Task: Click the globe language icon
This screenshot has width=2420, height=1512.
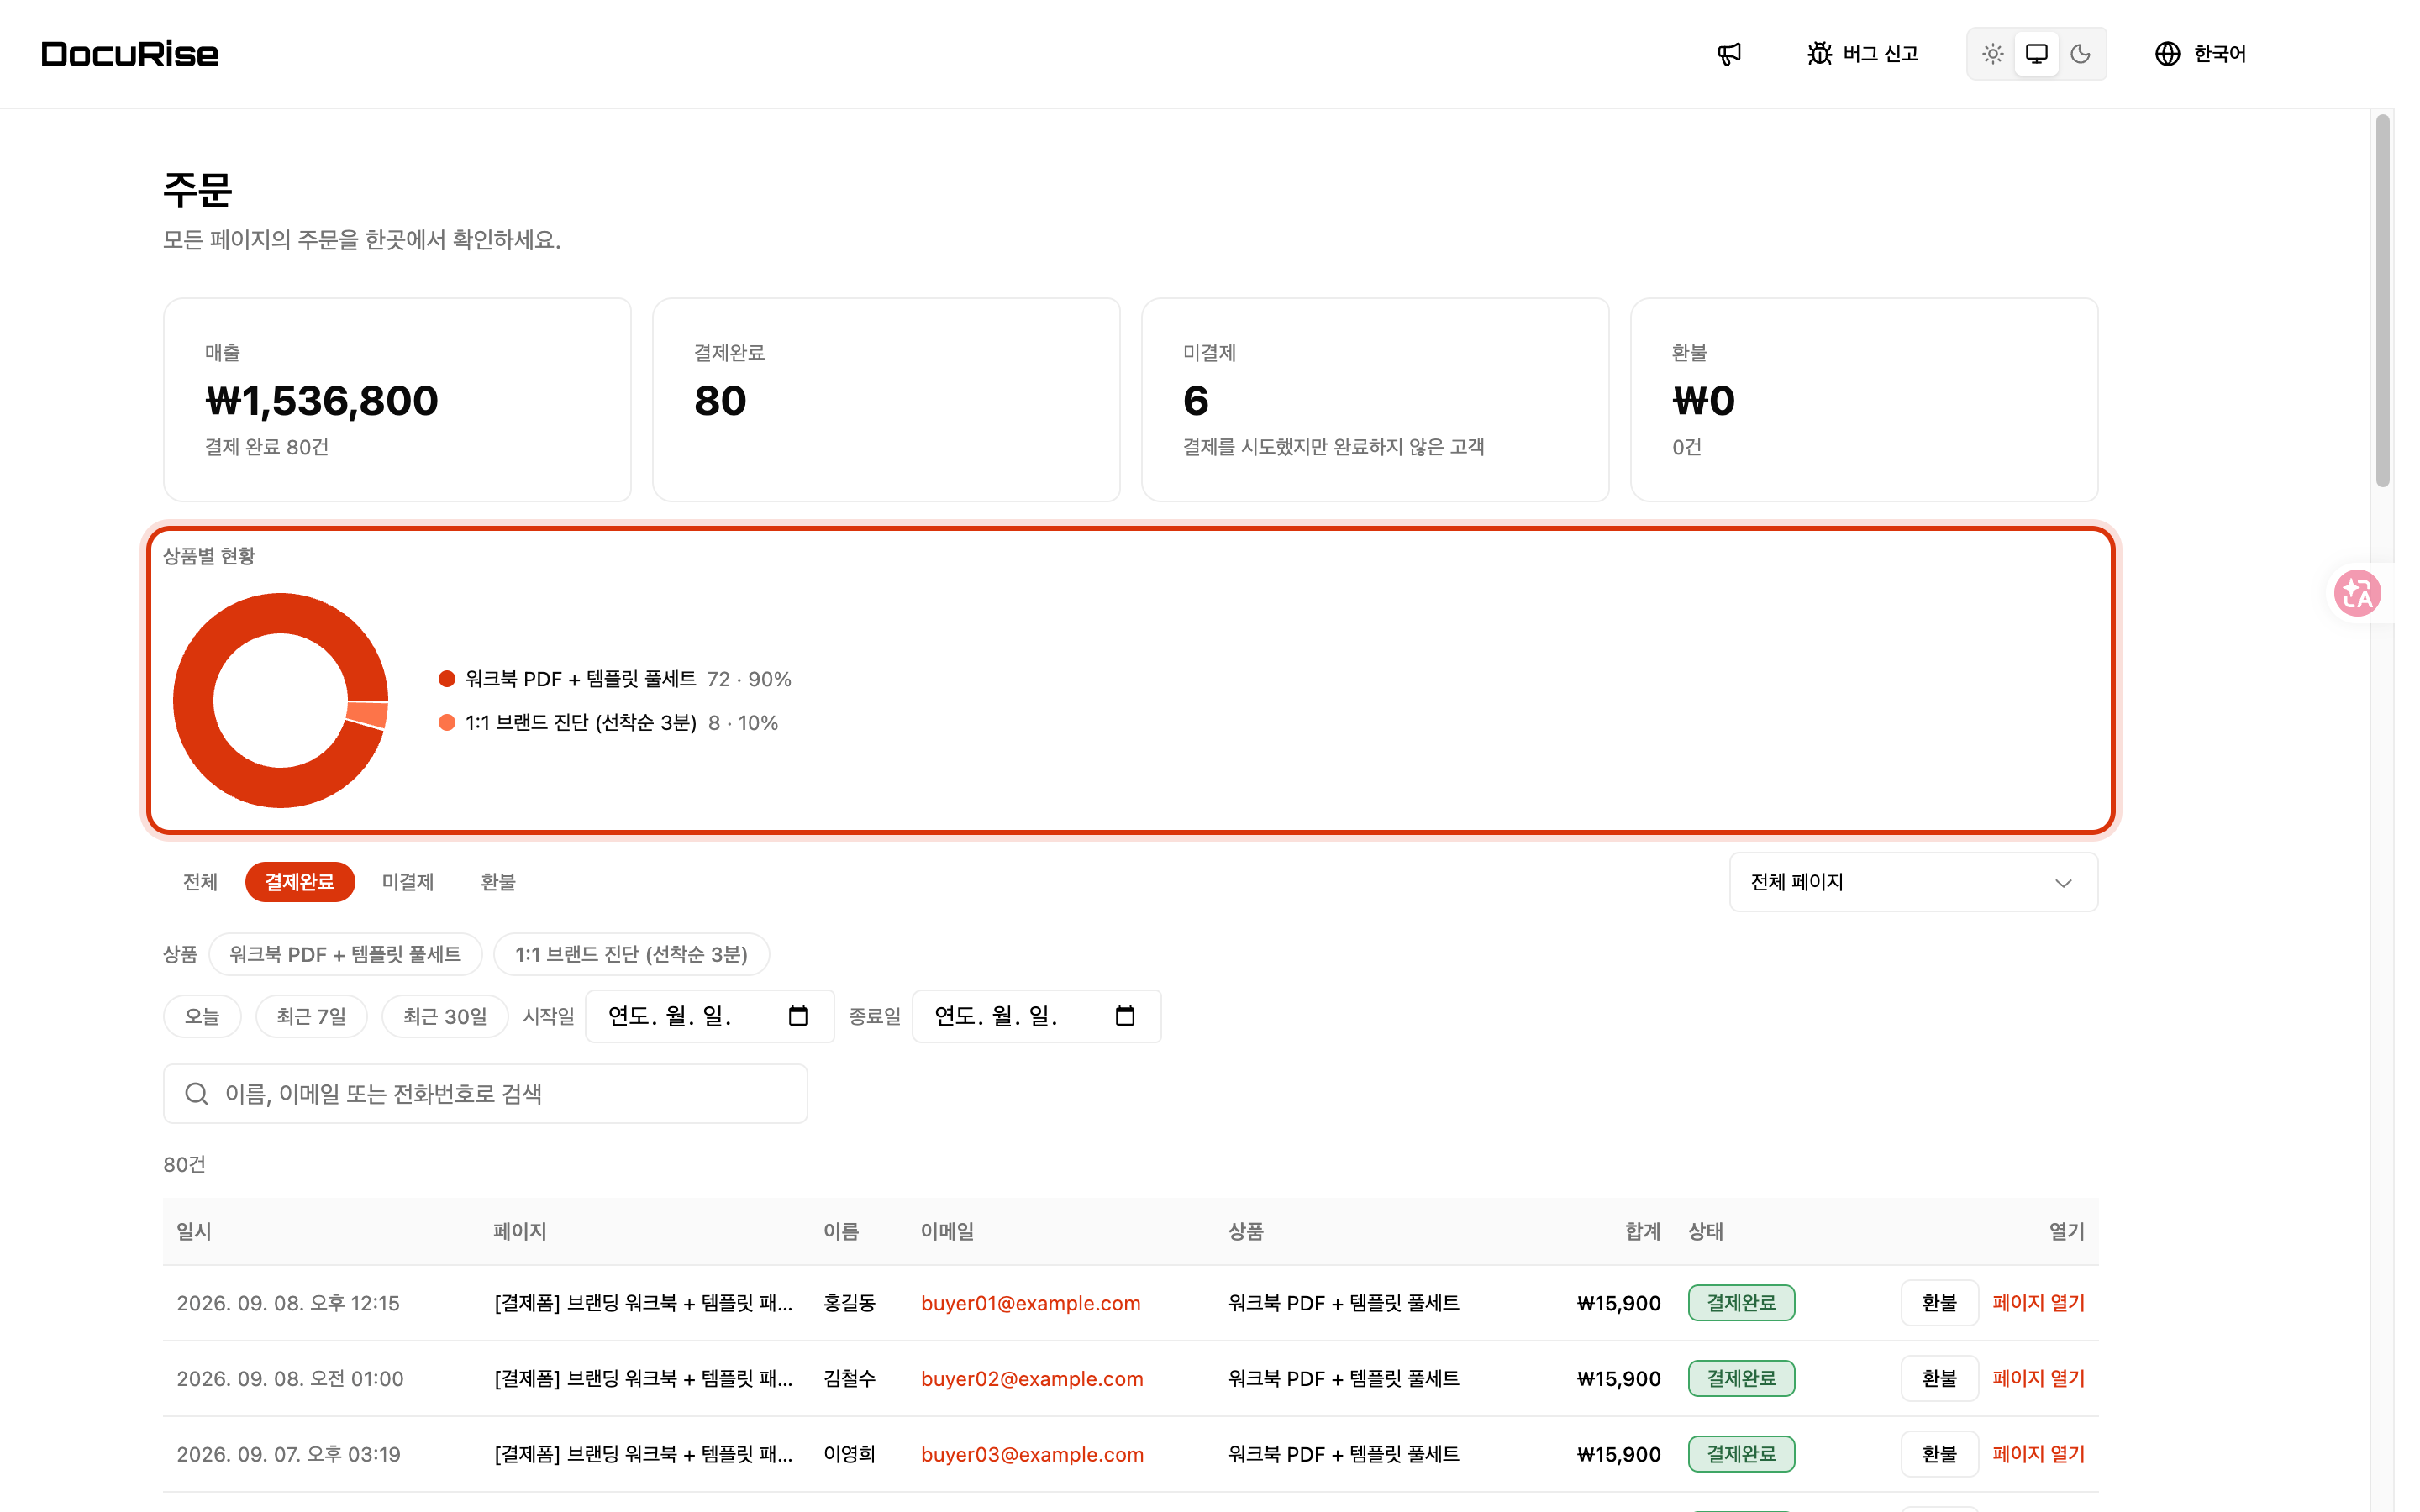Action: pos(2167,54)
